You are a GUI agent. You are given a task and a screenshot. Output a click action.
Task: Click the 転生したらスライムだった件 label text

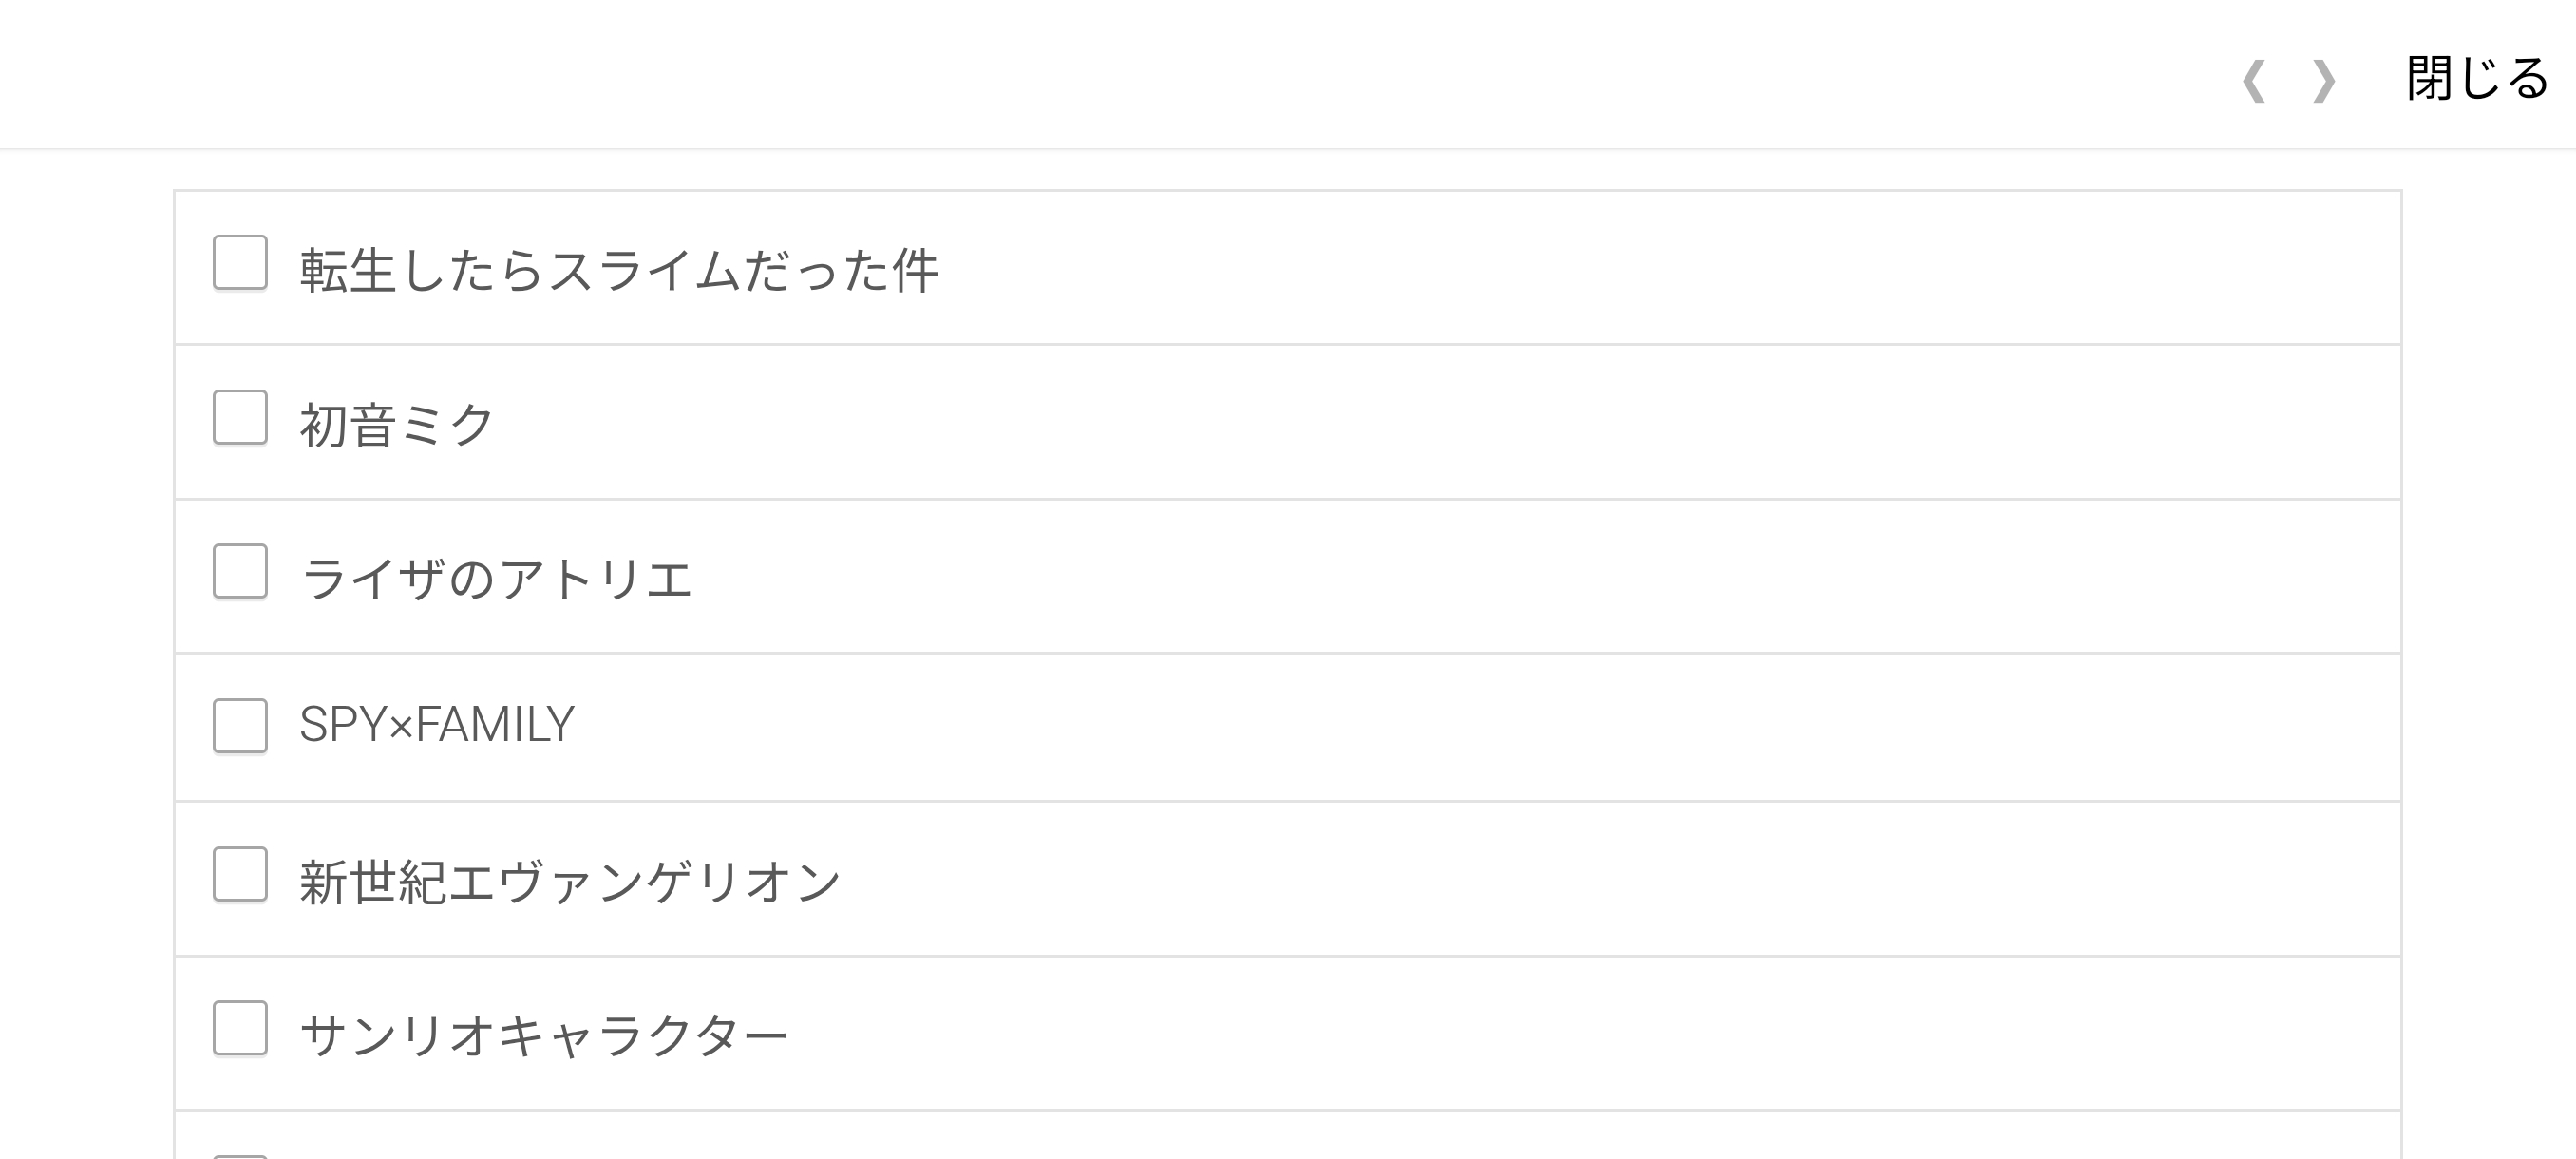click(x=619, y=271)
